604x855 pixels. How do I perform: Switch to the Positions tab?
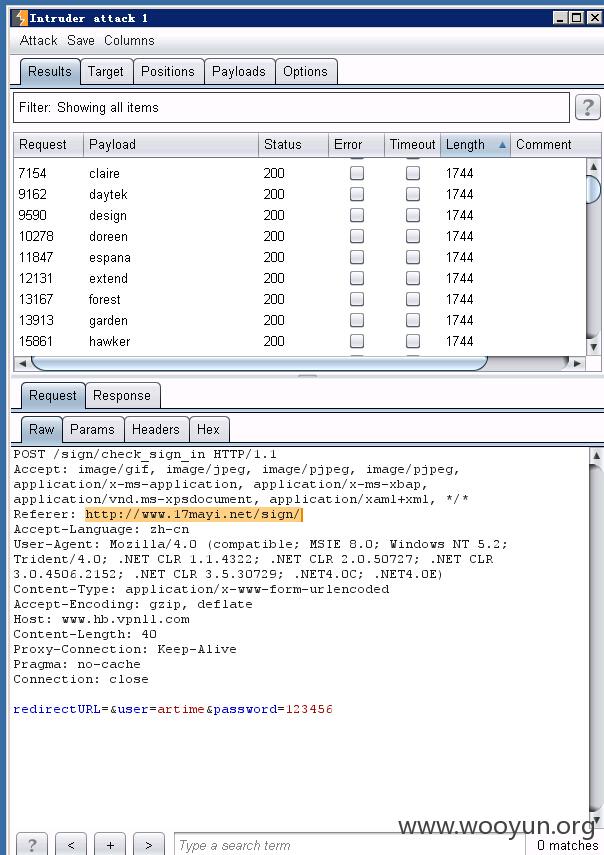click(x=168, y=71)
